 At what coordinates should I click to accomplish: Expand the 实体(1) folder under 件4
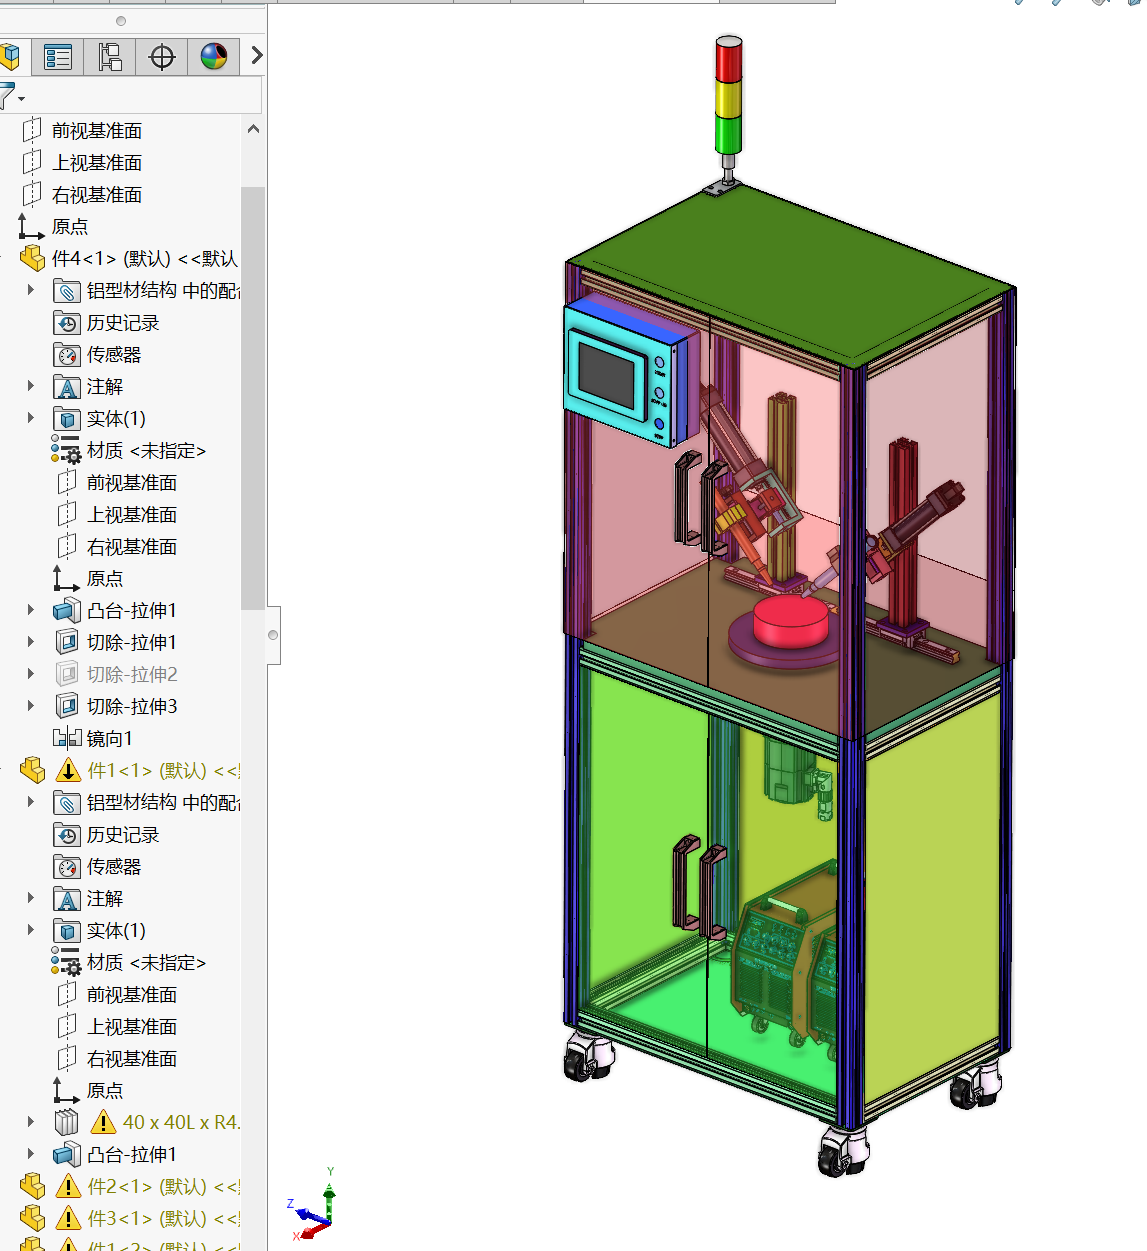coord(30,418)
